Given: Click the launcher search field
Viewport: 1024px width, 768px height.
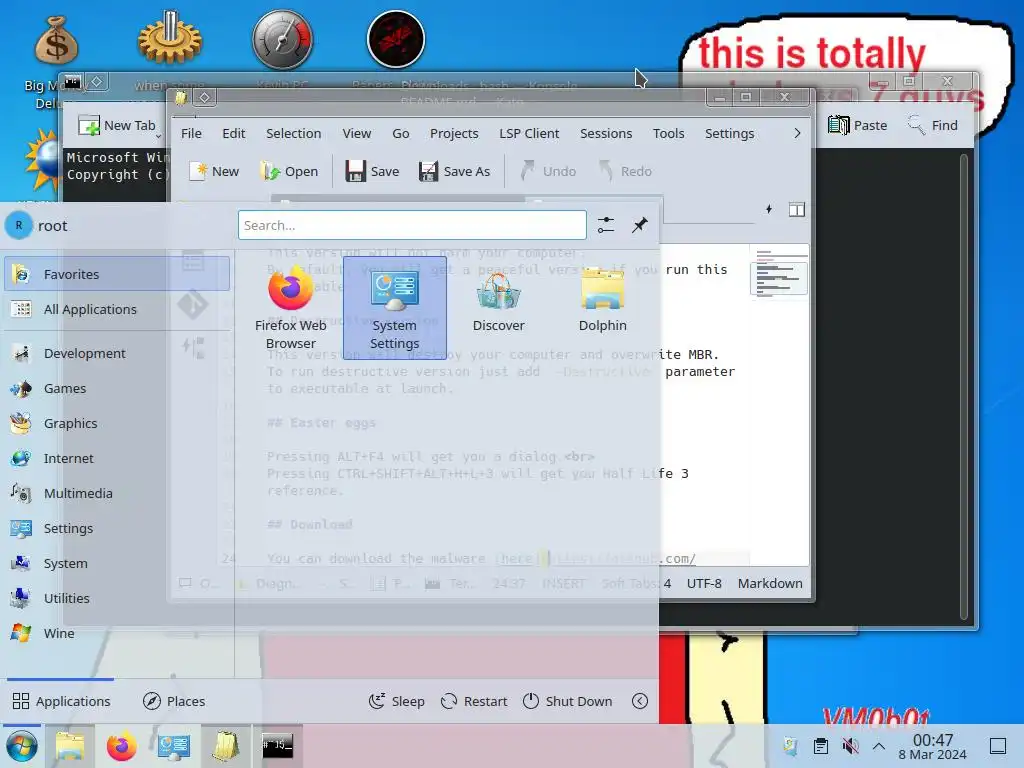Looking at the screenshot, I should tap(412, 225).
